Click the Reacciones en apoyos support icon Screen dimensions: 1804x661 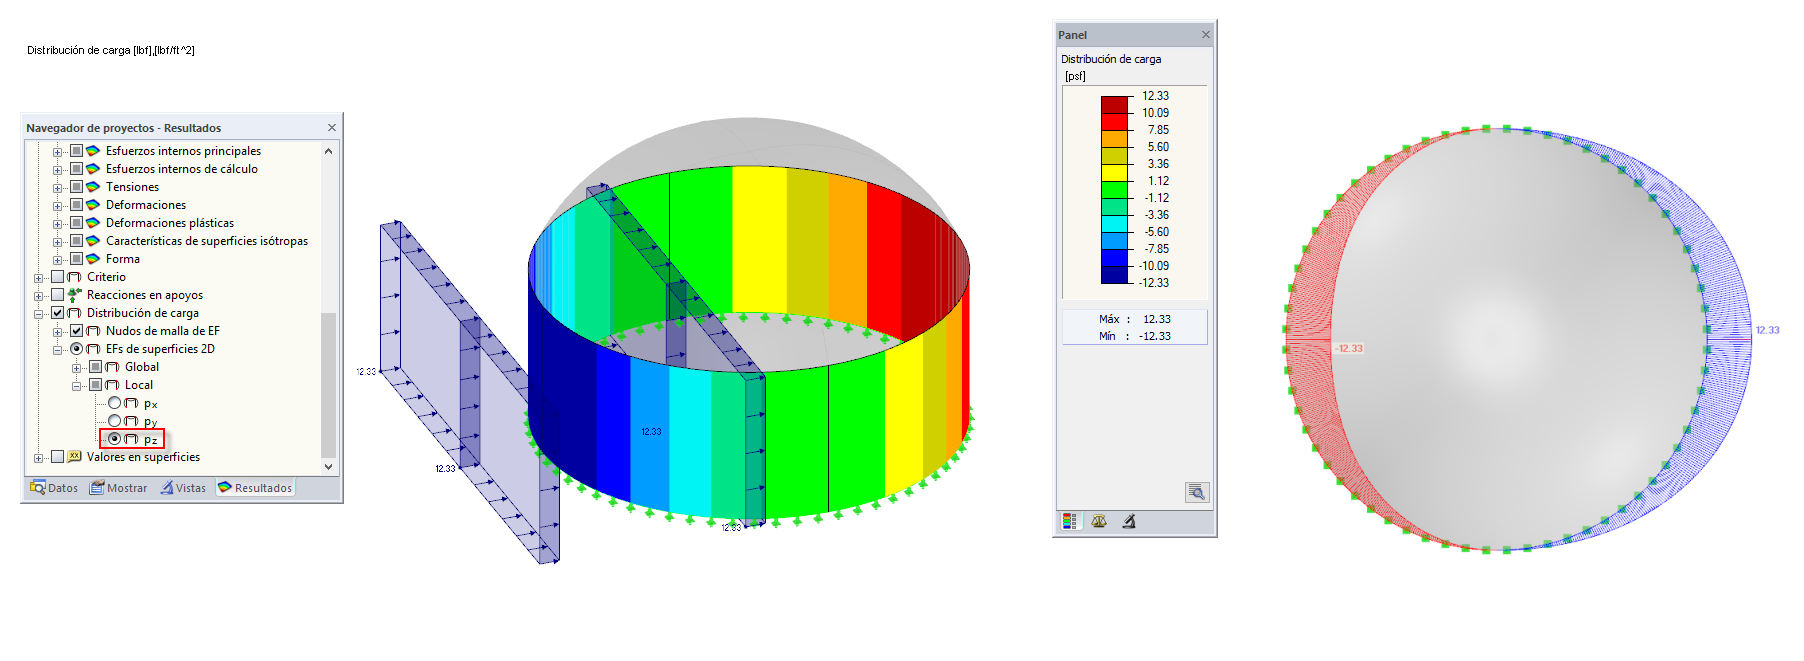pos(74,295)
